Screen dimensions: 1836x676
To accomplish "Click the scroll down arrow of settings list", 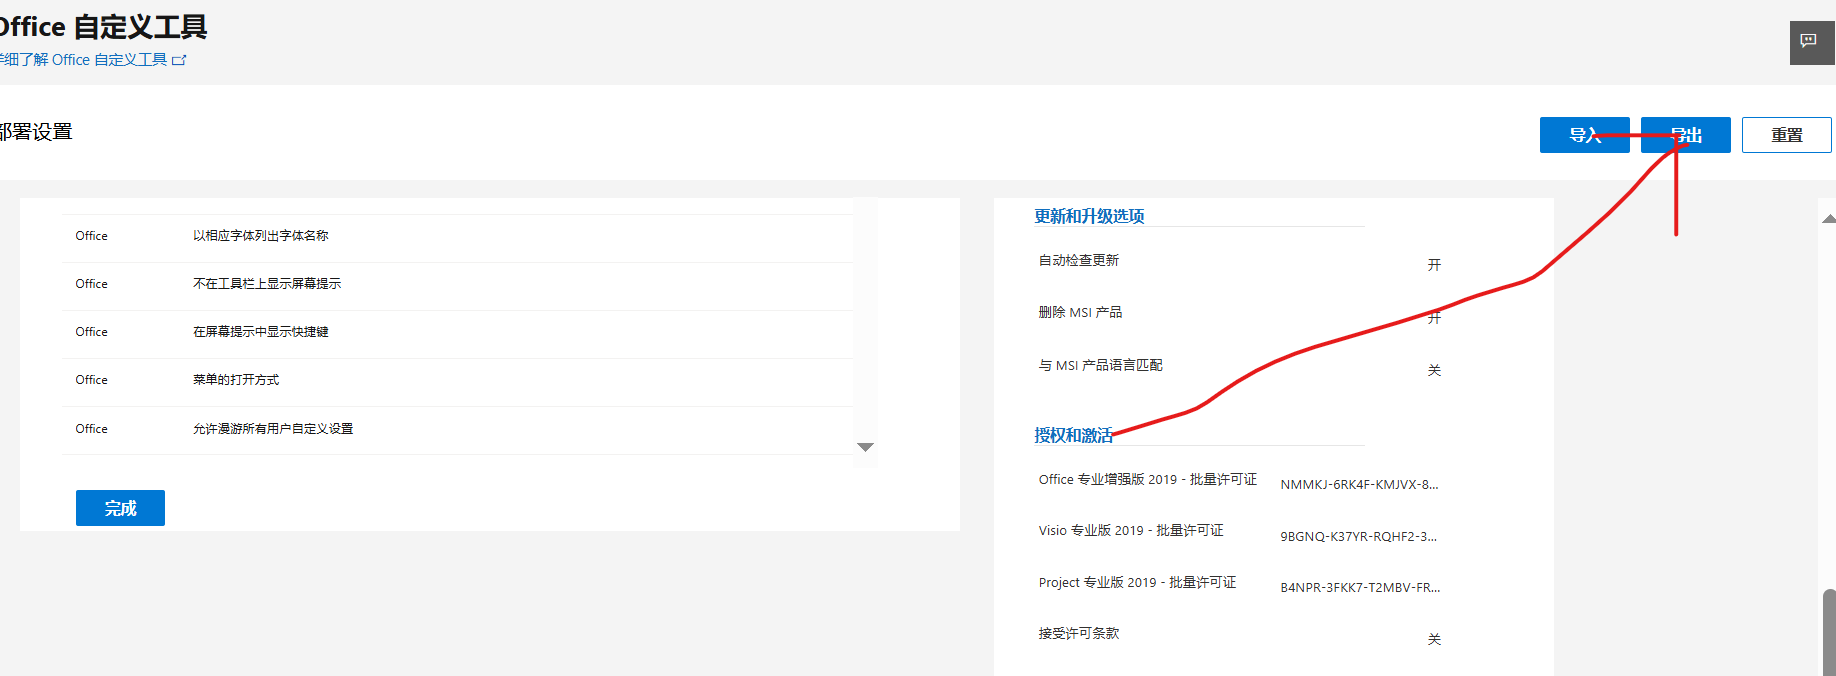I will point(866,447).
